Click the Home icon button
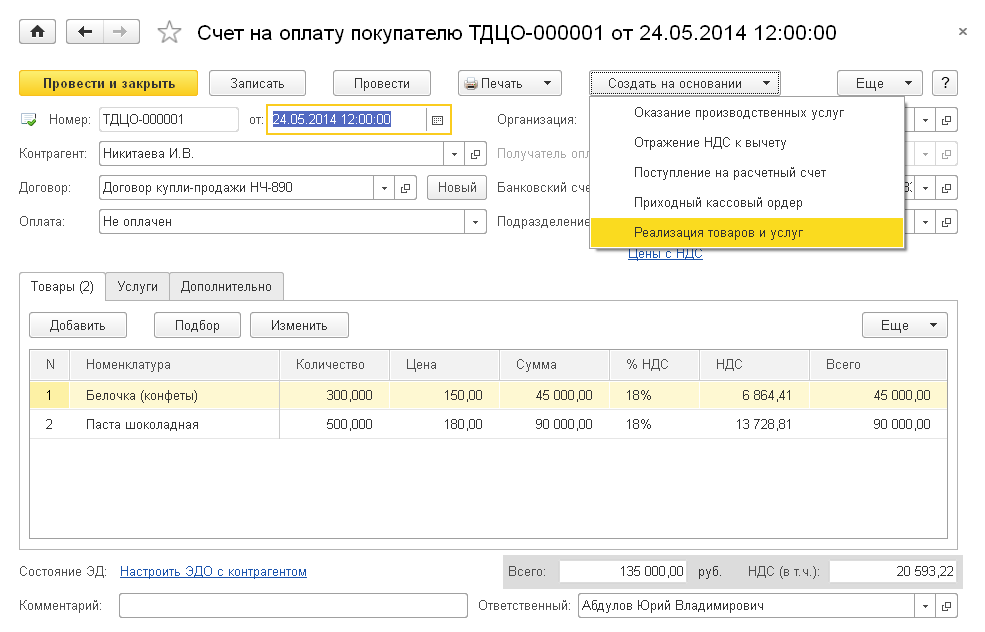Image resolution: width=985 pixels, height=632 pixels. [x=38, y=32]
